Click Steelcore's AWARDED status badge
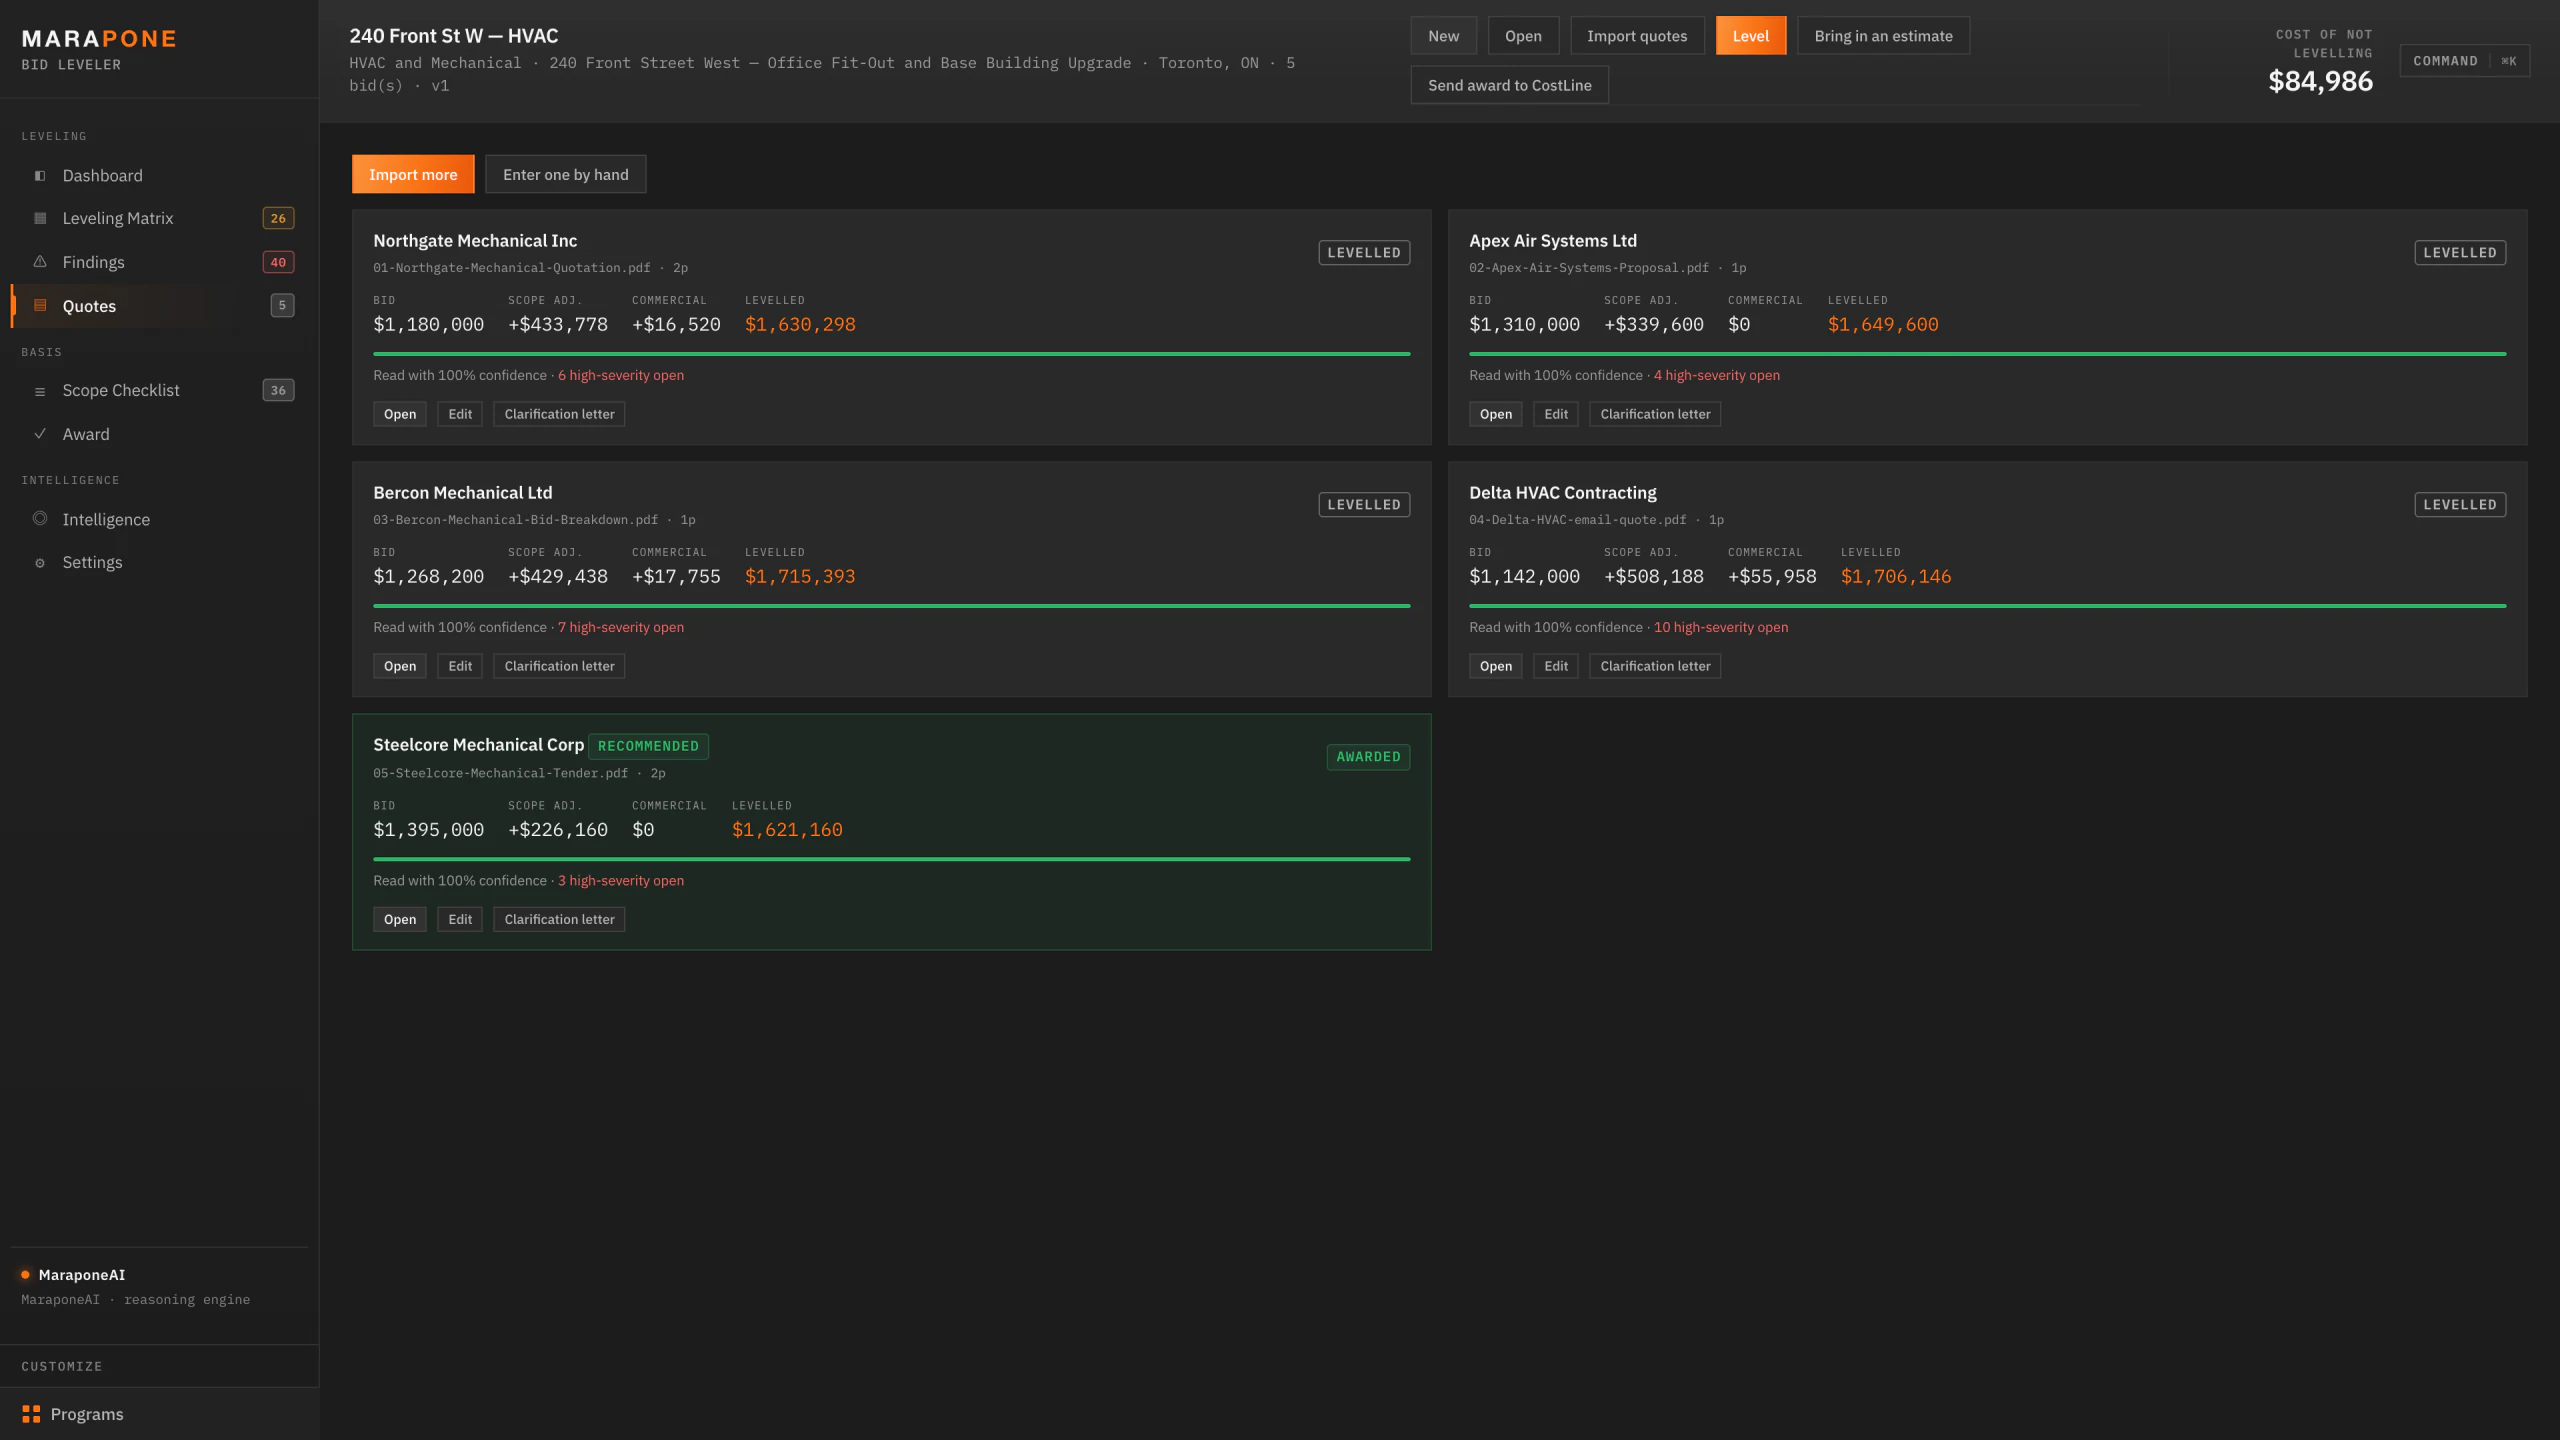Image resolution: width=2560 pixels, height=1440 pixels. pyautogui.click(x=1368, y=757)
